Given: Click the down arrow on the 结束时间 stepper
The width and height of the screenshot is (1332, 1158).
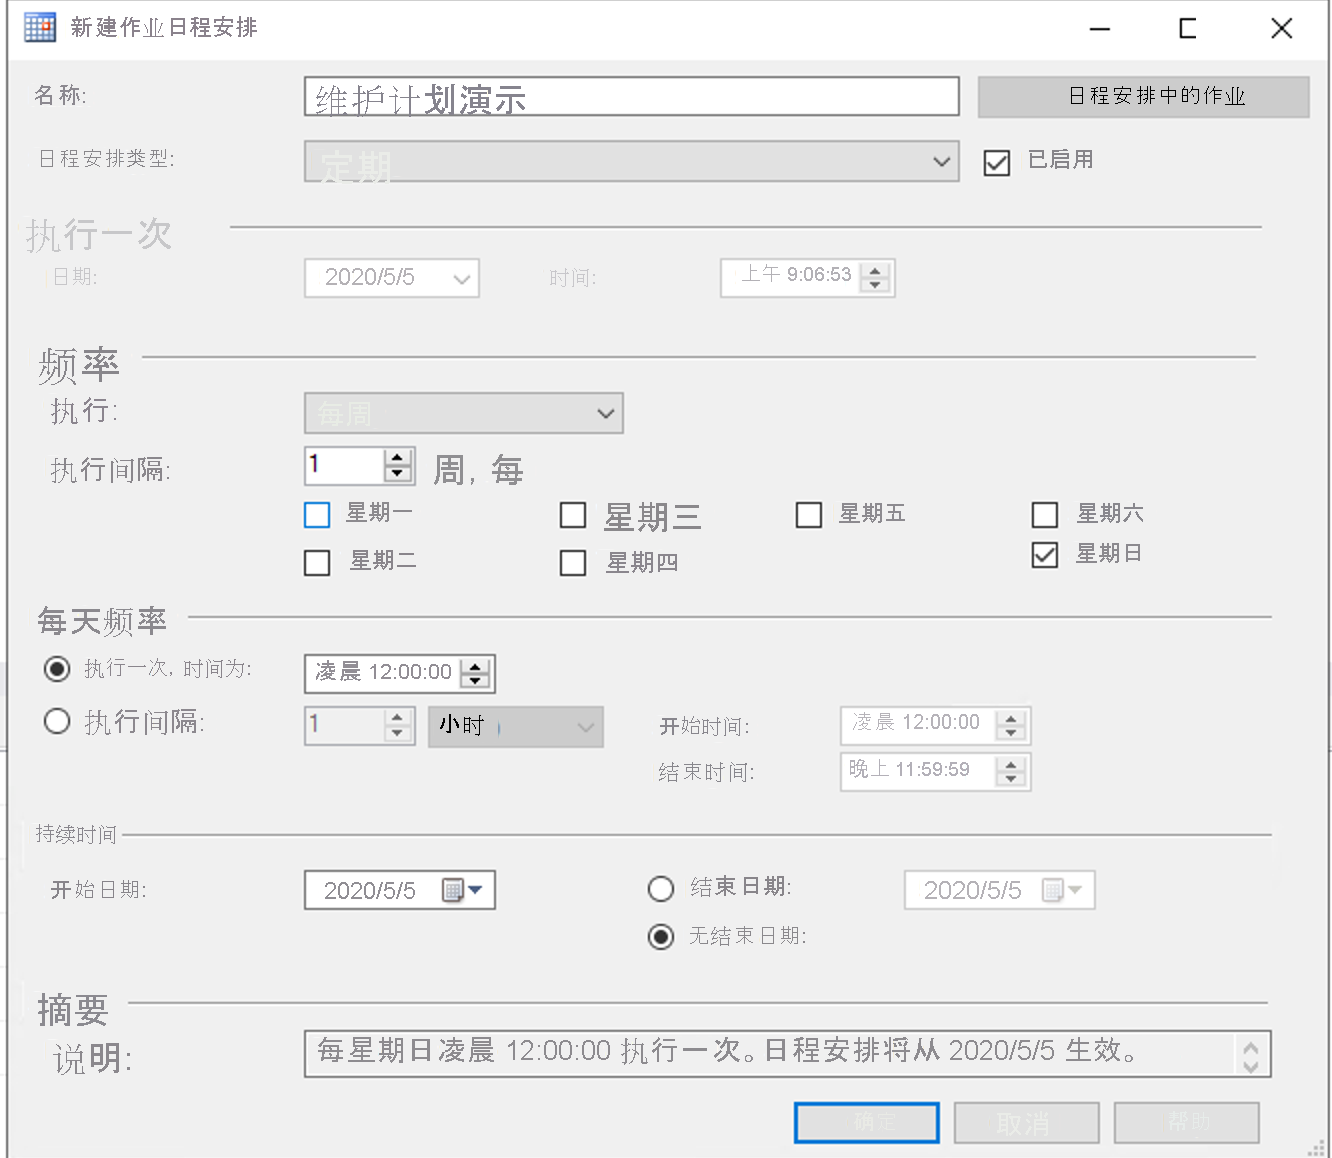Looking at the screenshot, I should coord(1013,778).
